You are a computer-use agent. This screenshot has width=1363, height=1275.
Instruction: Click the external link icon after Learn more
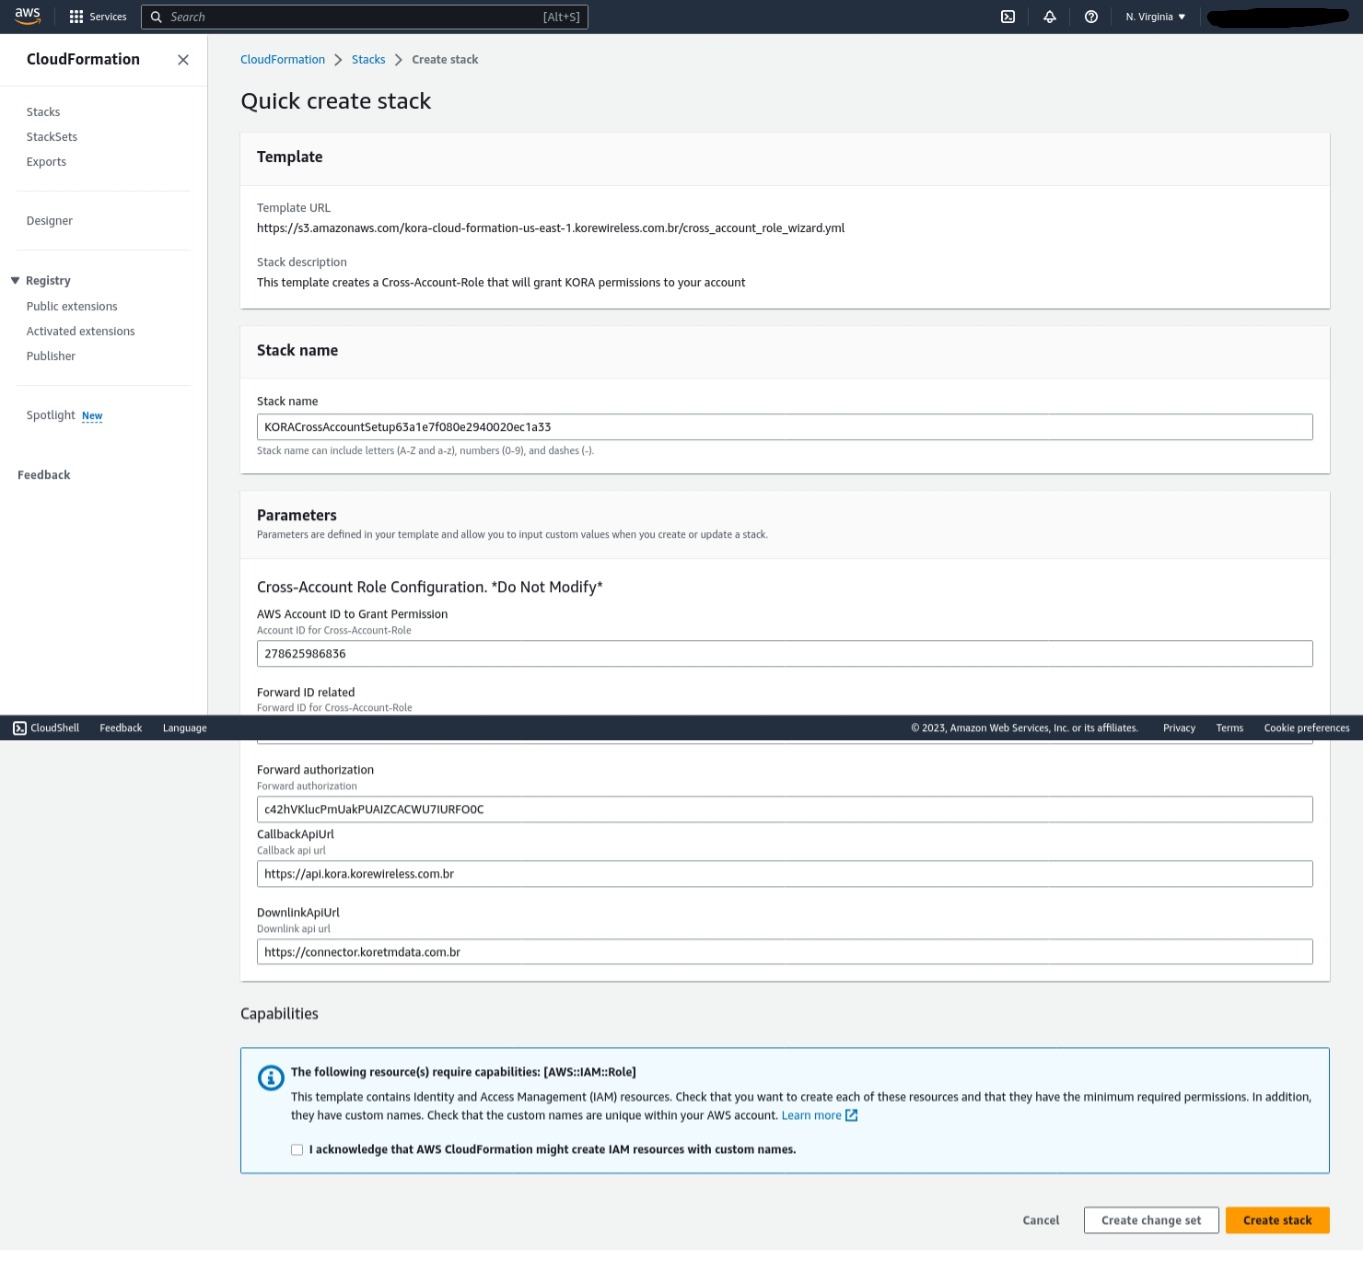852,1115
